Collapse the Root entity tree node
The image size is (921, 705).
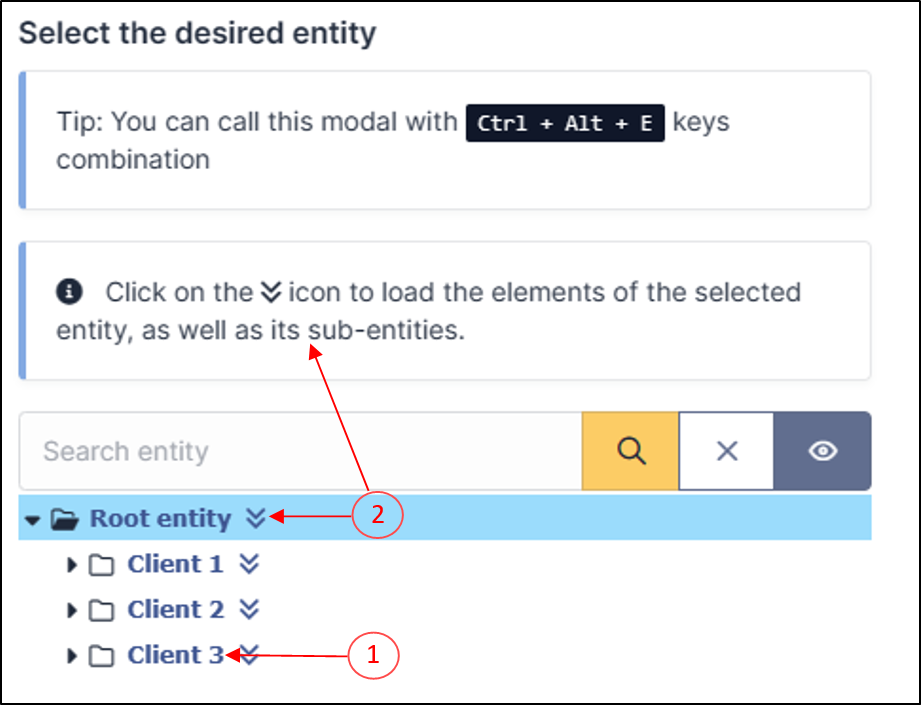tap(33, 520)
